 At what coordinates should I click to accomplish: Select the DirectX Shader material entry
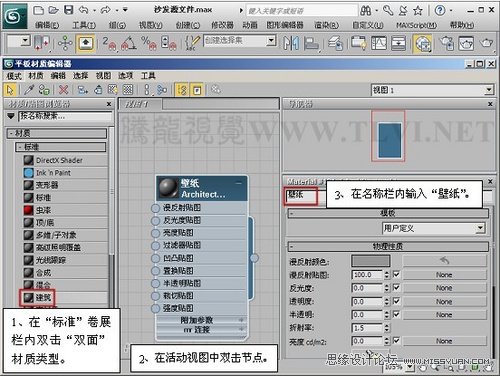[x=65, y=160]
